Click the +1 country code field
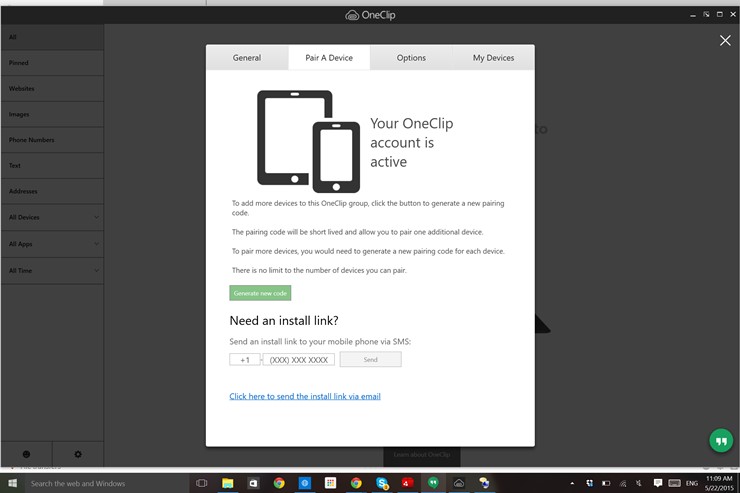The width and height of the screenshot is (740, 493). pyautogui.click(x=244, y=359)
